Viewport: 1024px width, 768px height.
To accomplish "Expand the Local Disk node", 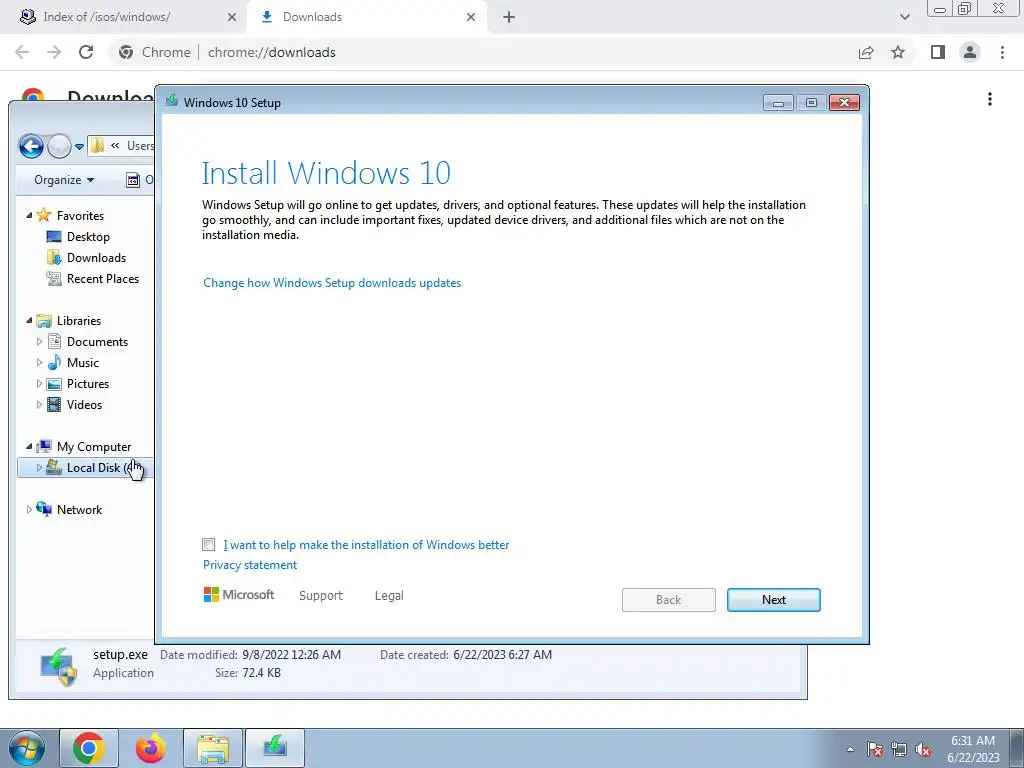I will point(39,468).
